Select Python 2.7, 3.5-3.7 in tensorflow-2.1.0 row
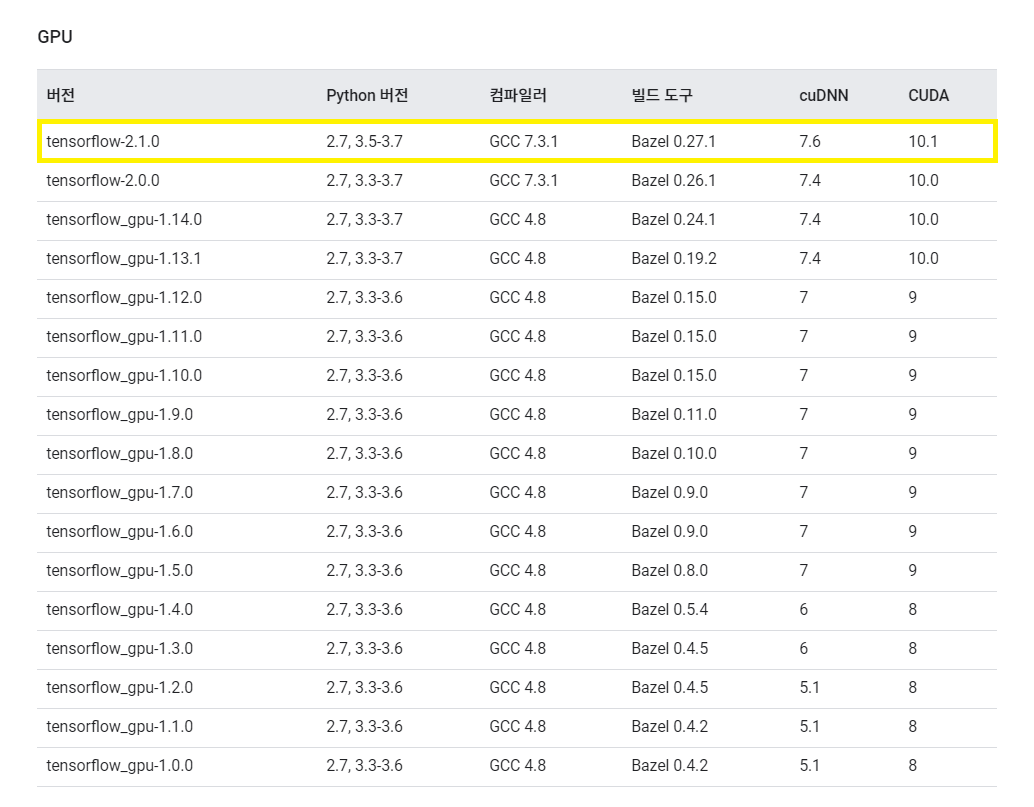Image resolution: width=1034 pixels, height=807 pixels. pyautogui.click(x=365, y=141)
